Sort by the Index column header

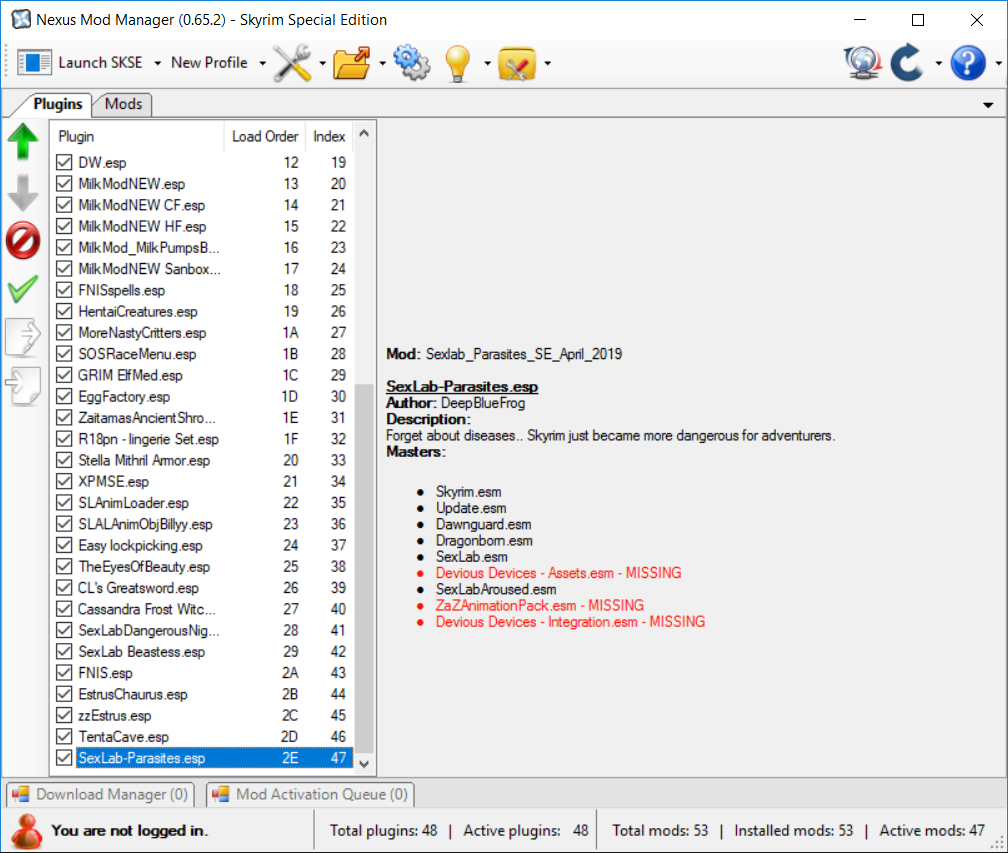(329, 136)
